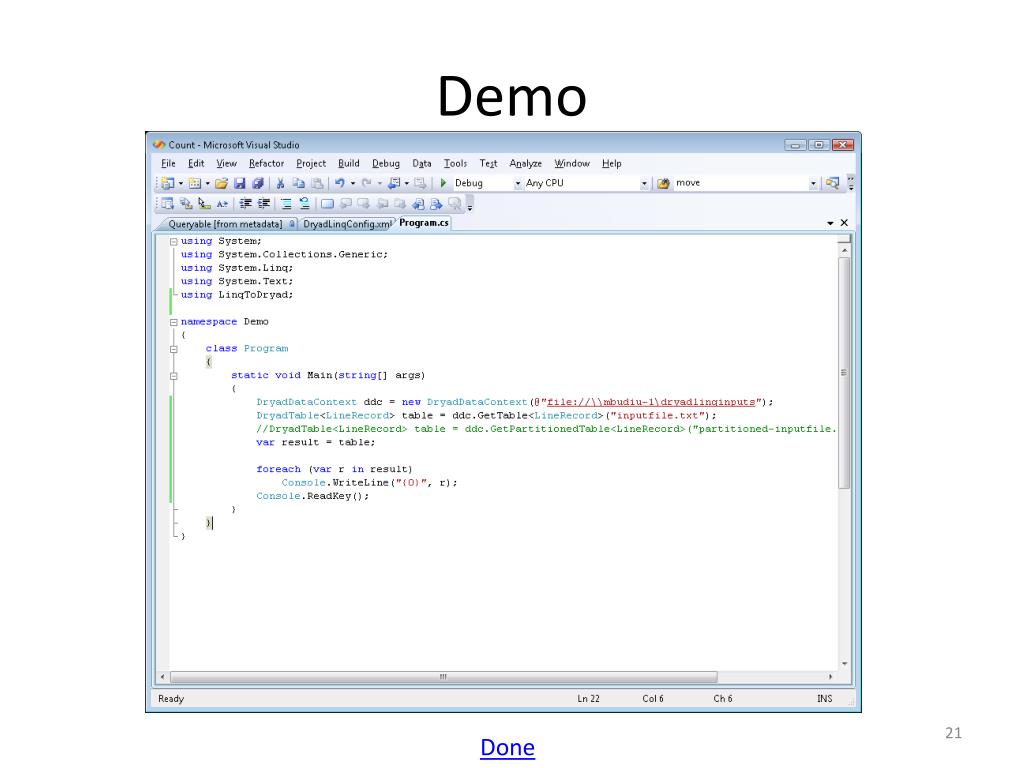Open the Analyze menu

[x=526, y=163]
